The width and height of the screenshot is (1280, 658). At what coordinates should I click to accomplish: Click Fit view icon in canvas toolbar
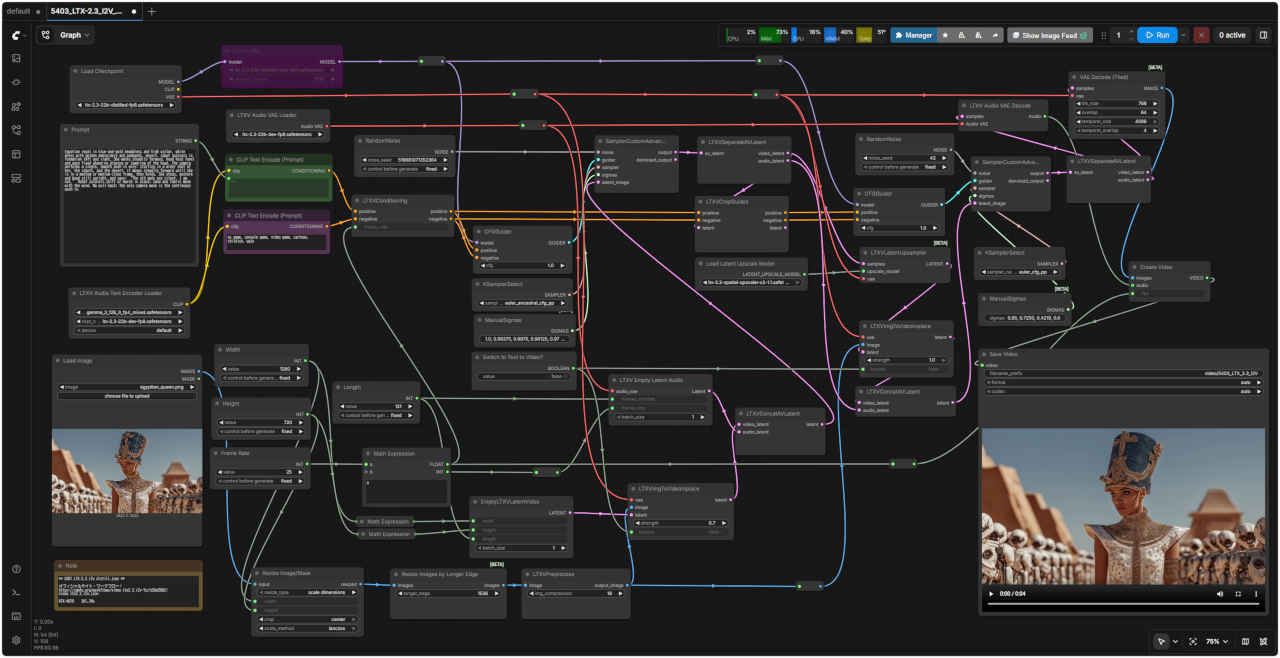click(1192, 641)
